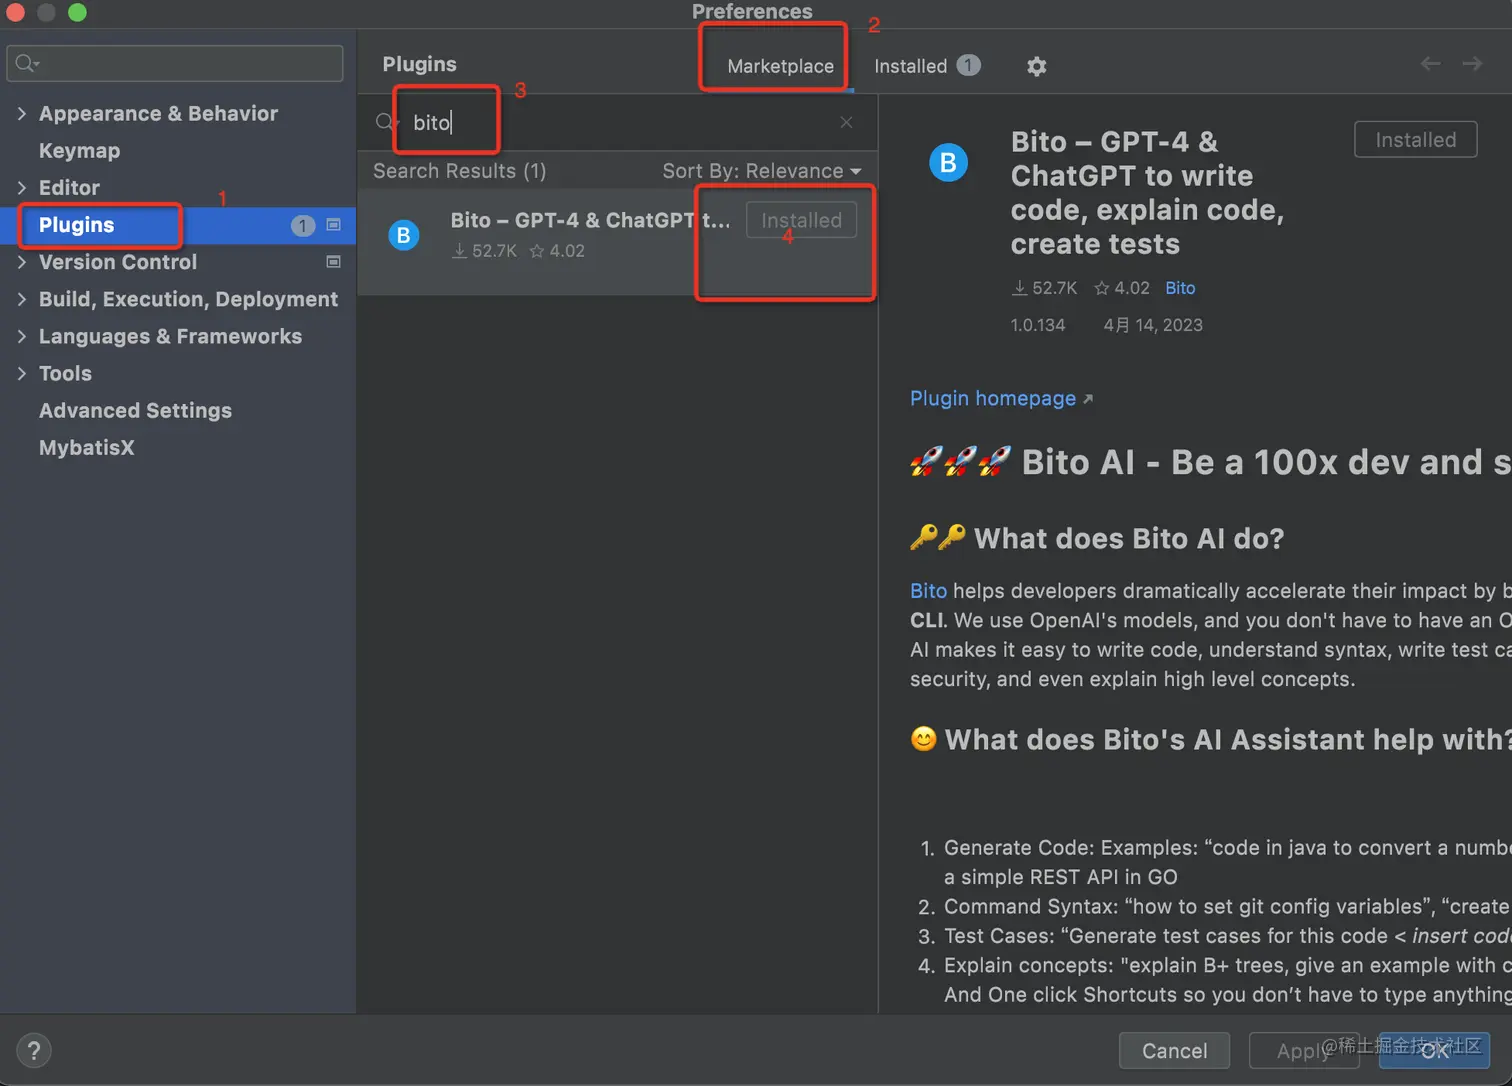Focus the settings search field
Viewport: 1512px width, 1086px height.
[x=175, y=63]
